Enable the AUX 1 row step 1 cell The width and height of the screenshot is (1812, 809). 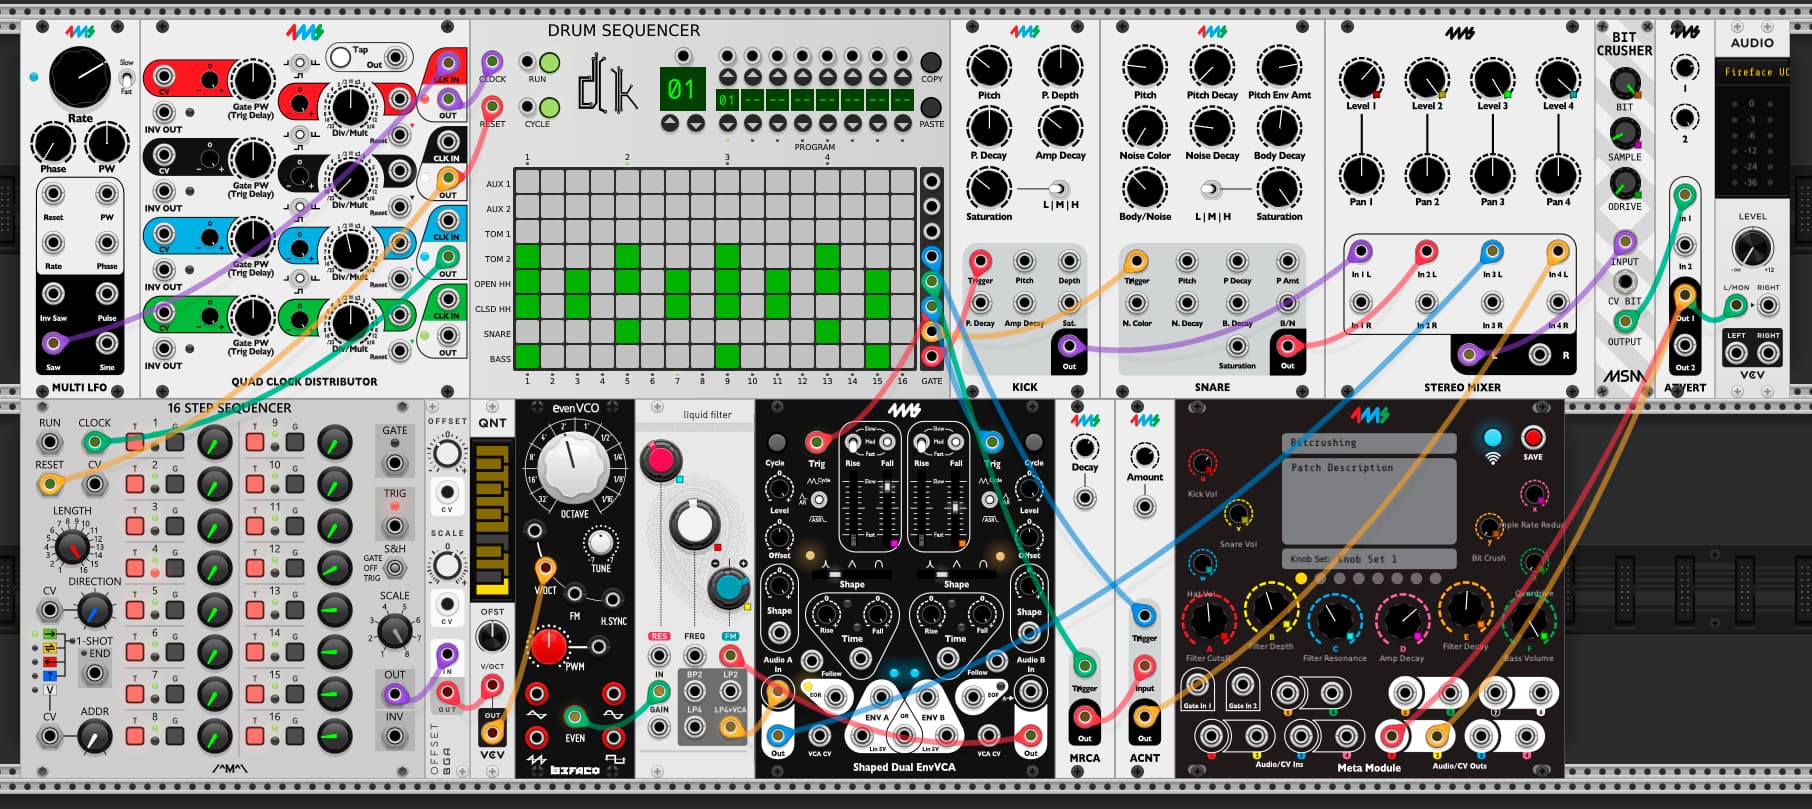pyautogui.click(x=527, y=181)
